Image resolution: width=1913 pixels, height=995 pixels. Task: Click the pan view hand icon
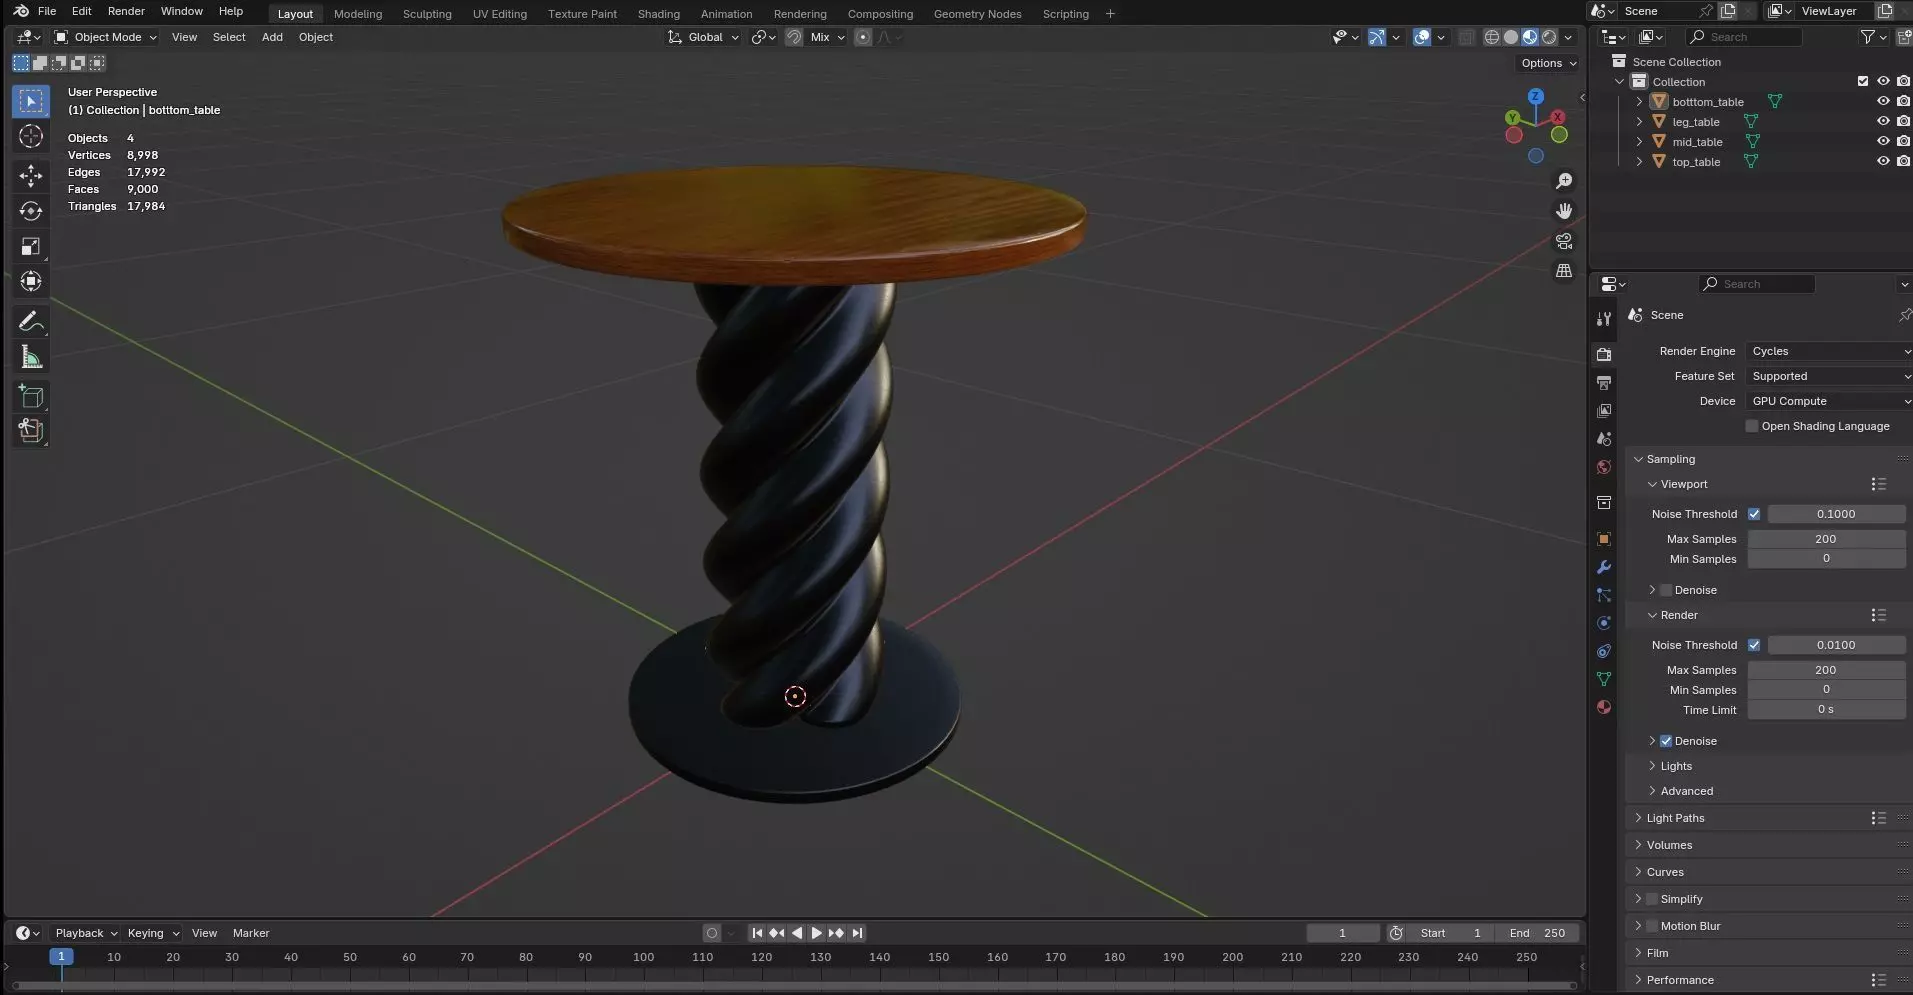click(x=1564, y=211)
